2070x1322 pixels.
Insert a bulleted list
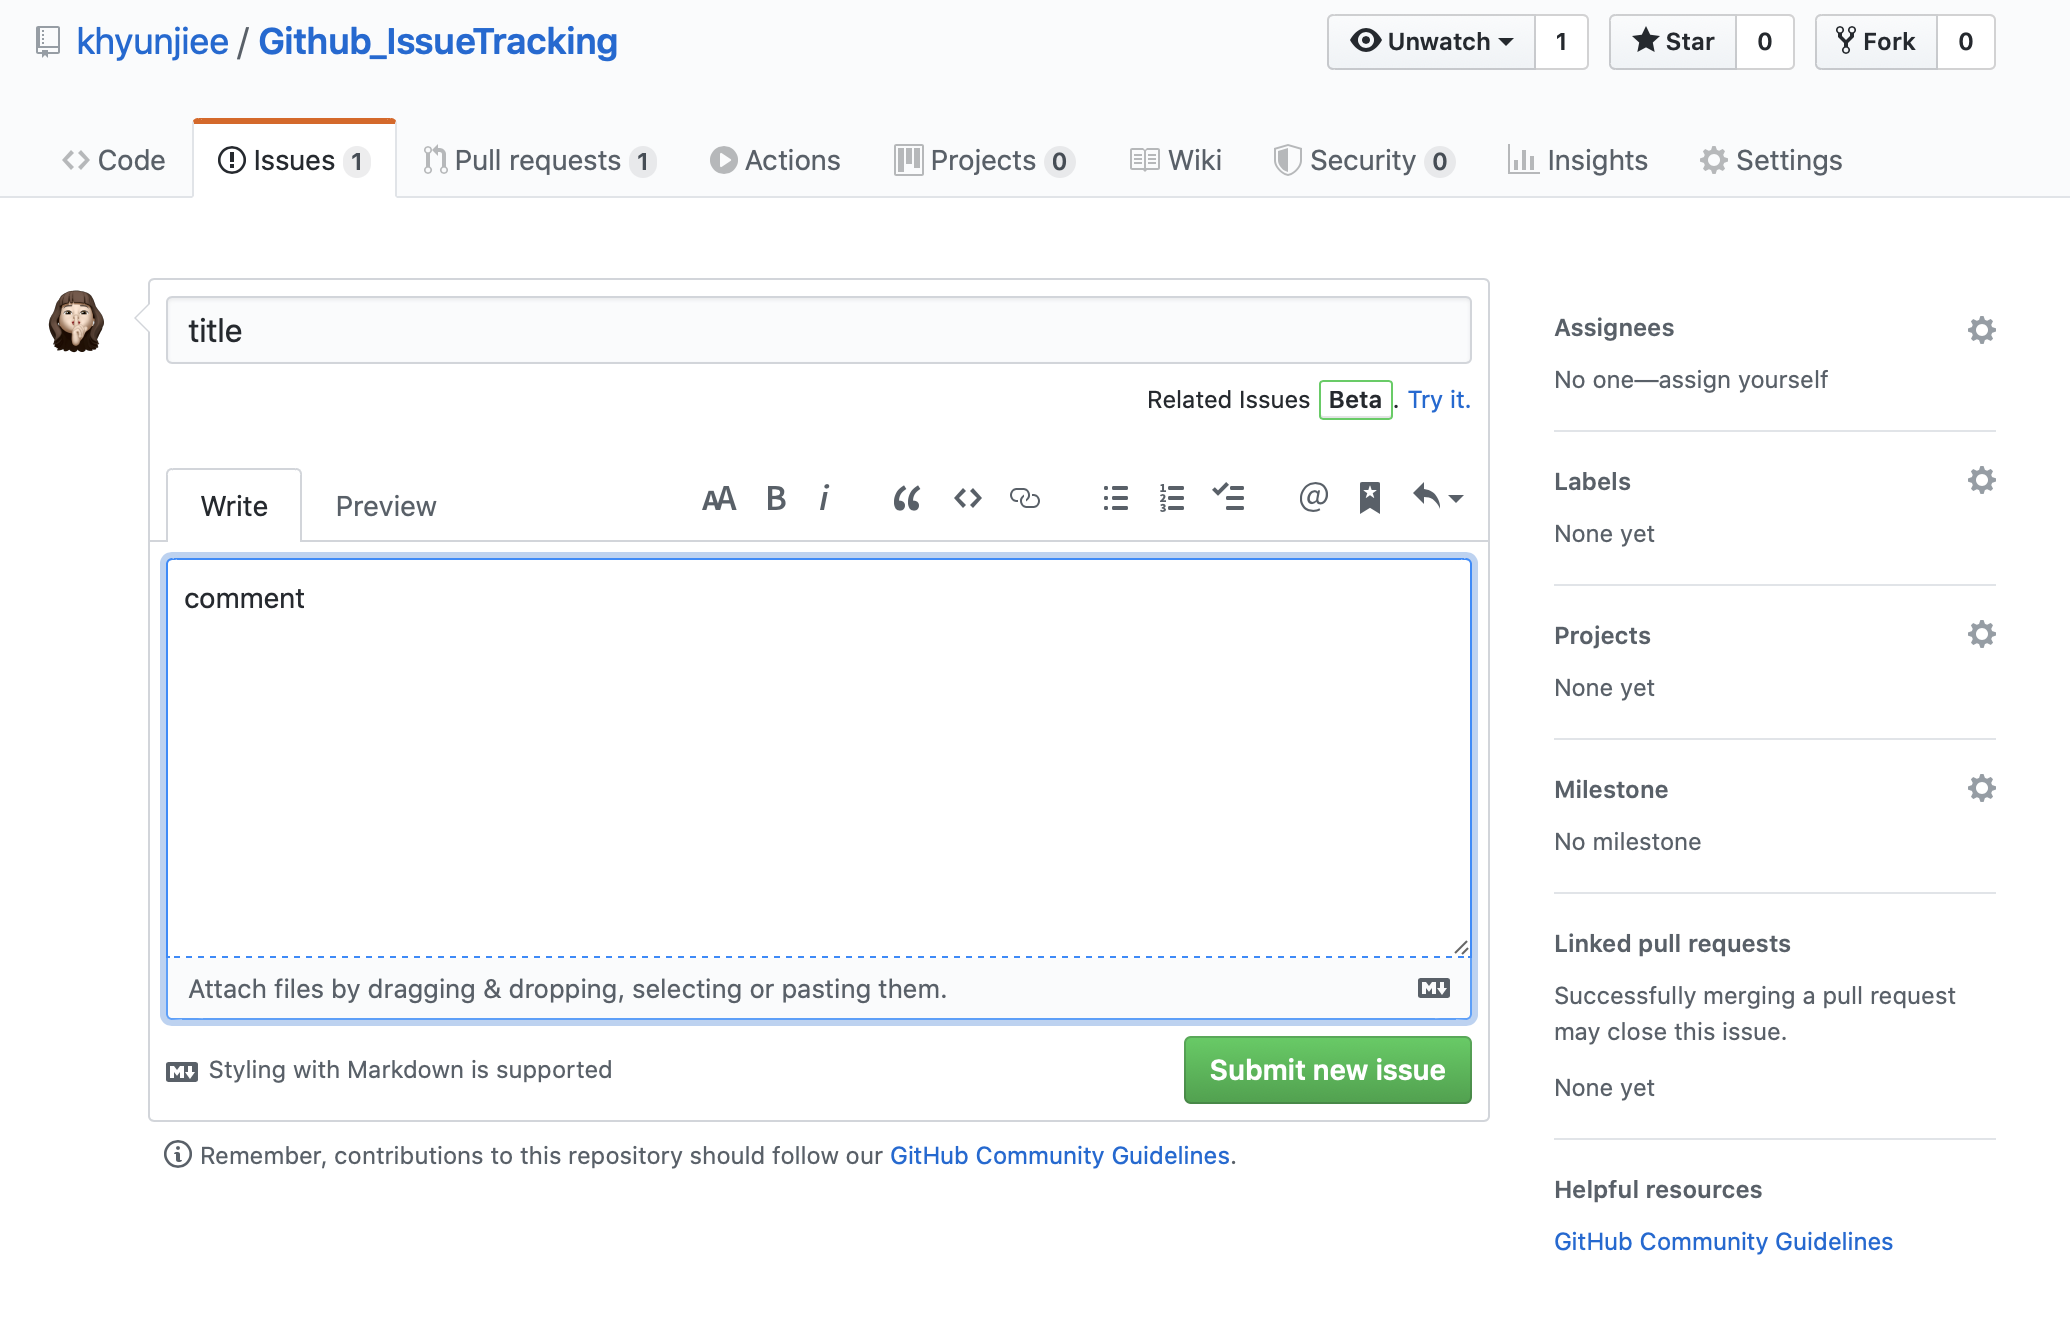point(1115,498)
